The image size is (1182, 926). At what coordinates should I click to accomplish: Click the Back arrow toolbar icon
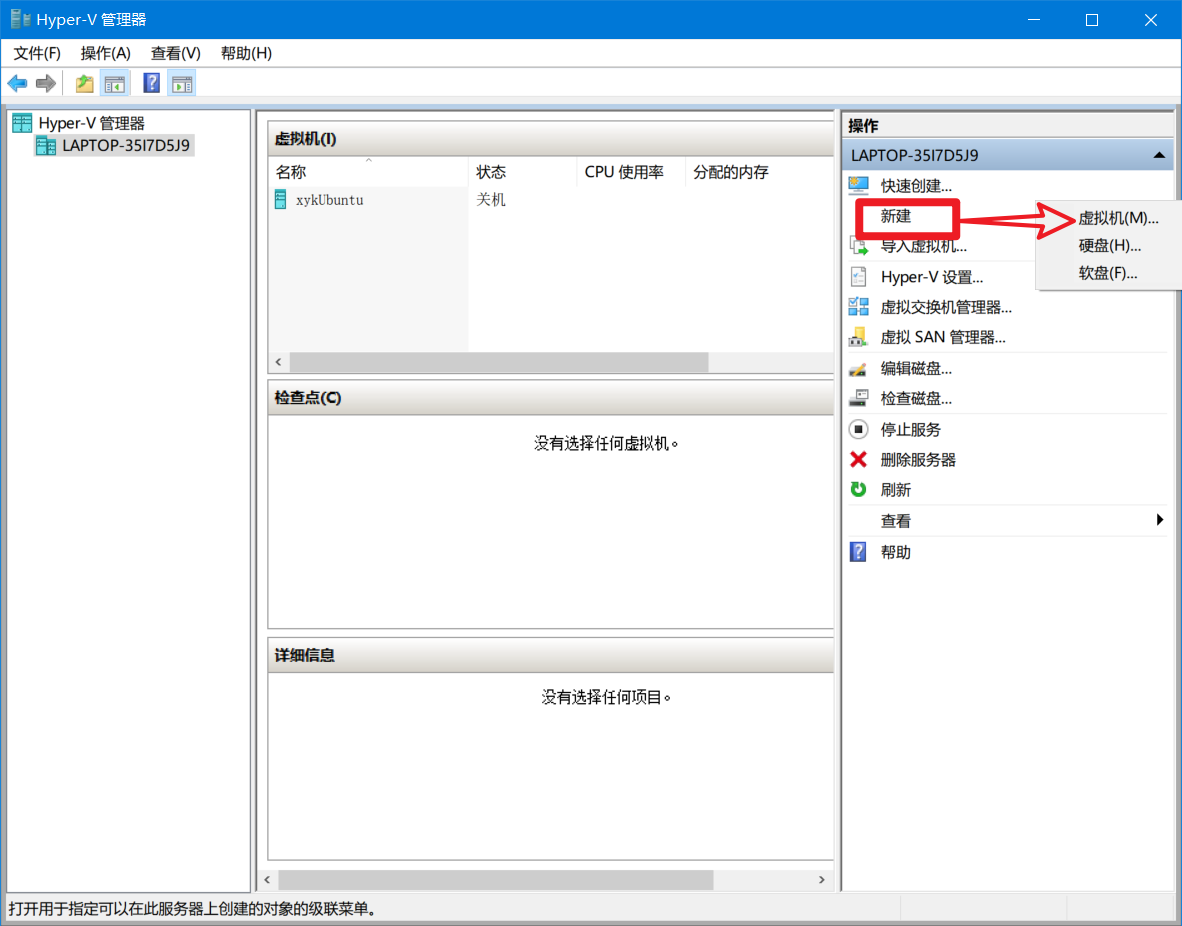(x=17, y=84)
